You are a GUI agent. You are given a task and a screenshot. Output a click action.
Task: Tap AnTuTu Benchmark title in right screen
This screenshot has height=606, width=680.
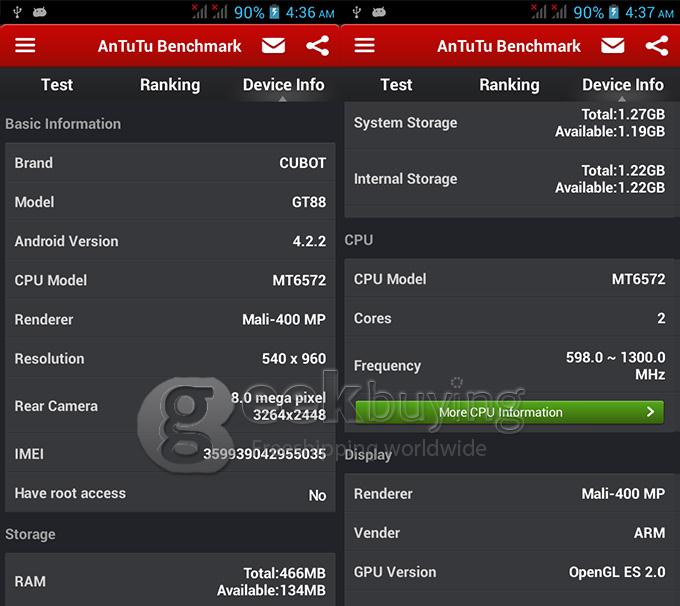click(508, 46)
